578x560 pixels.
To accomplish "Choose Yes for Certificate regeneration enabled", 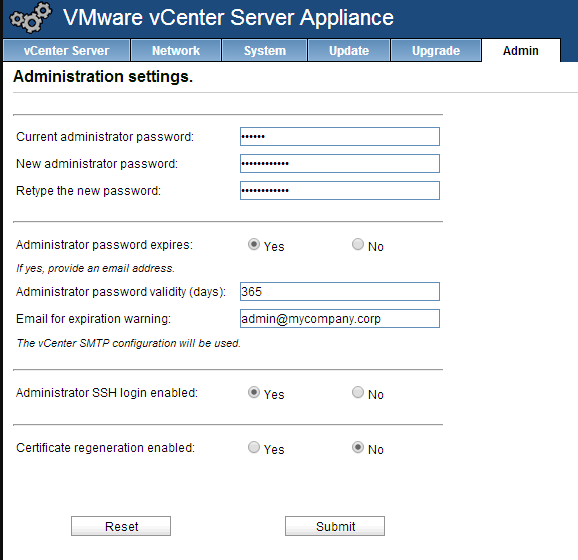I will click(x=254, y=447).
